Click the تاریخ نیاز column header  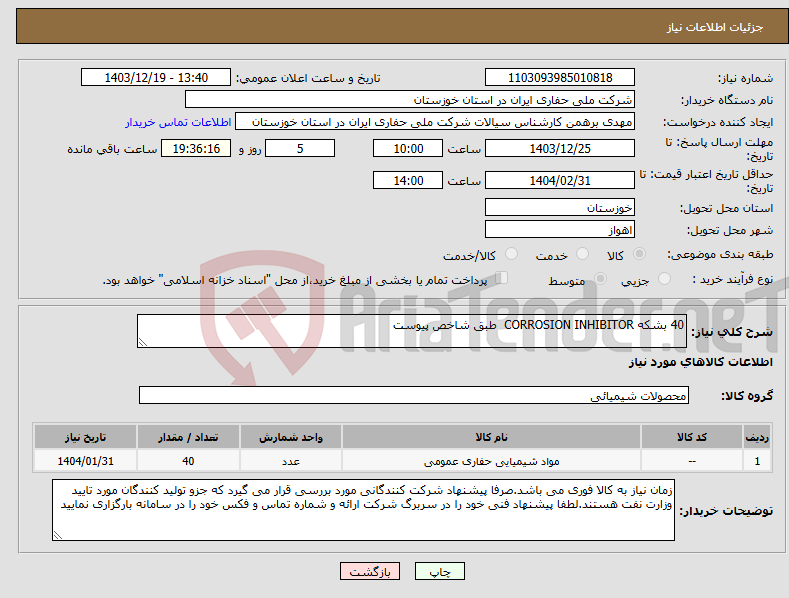86,437
